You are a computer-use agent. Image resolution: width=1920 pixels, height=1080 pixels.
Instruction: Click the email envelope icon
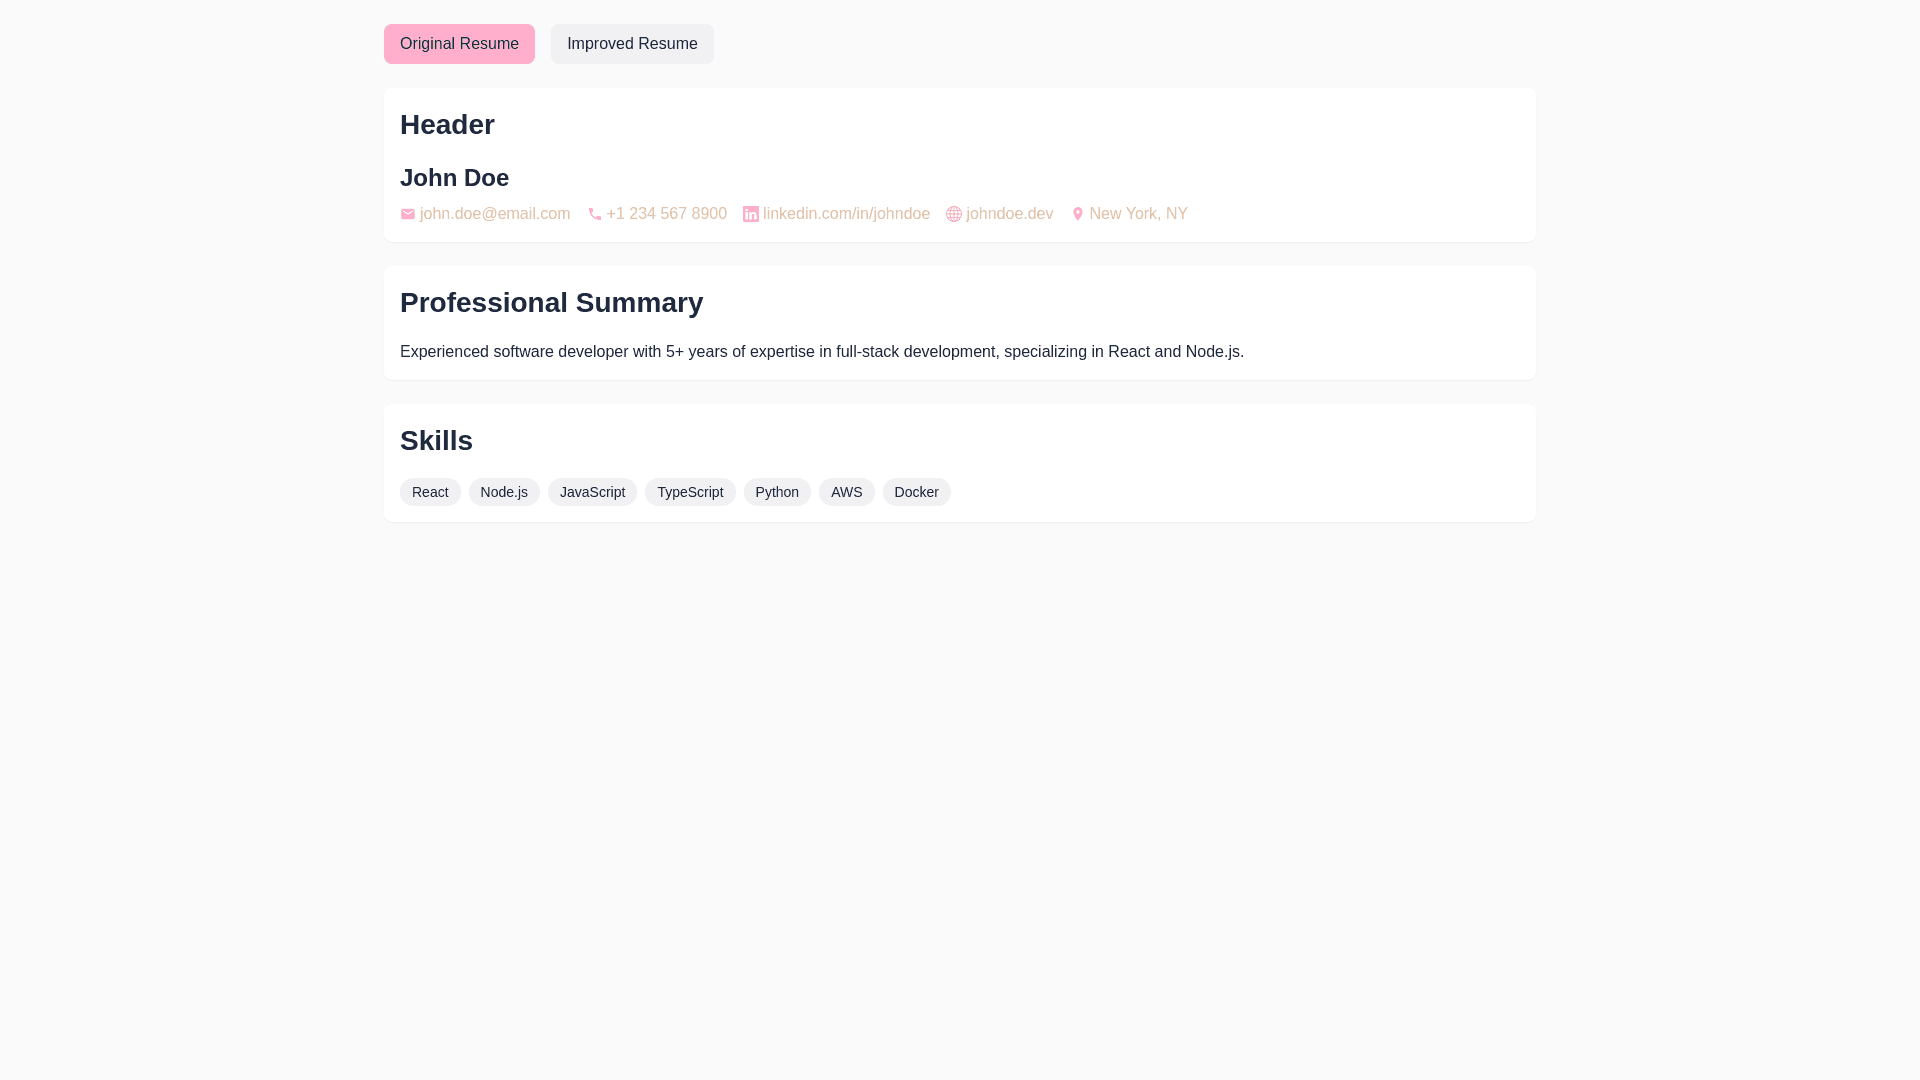pyautogui.click(x=408, y=214)
